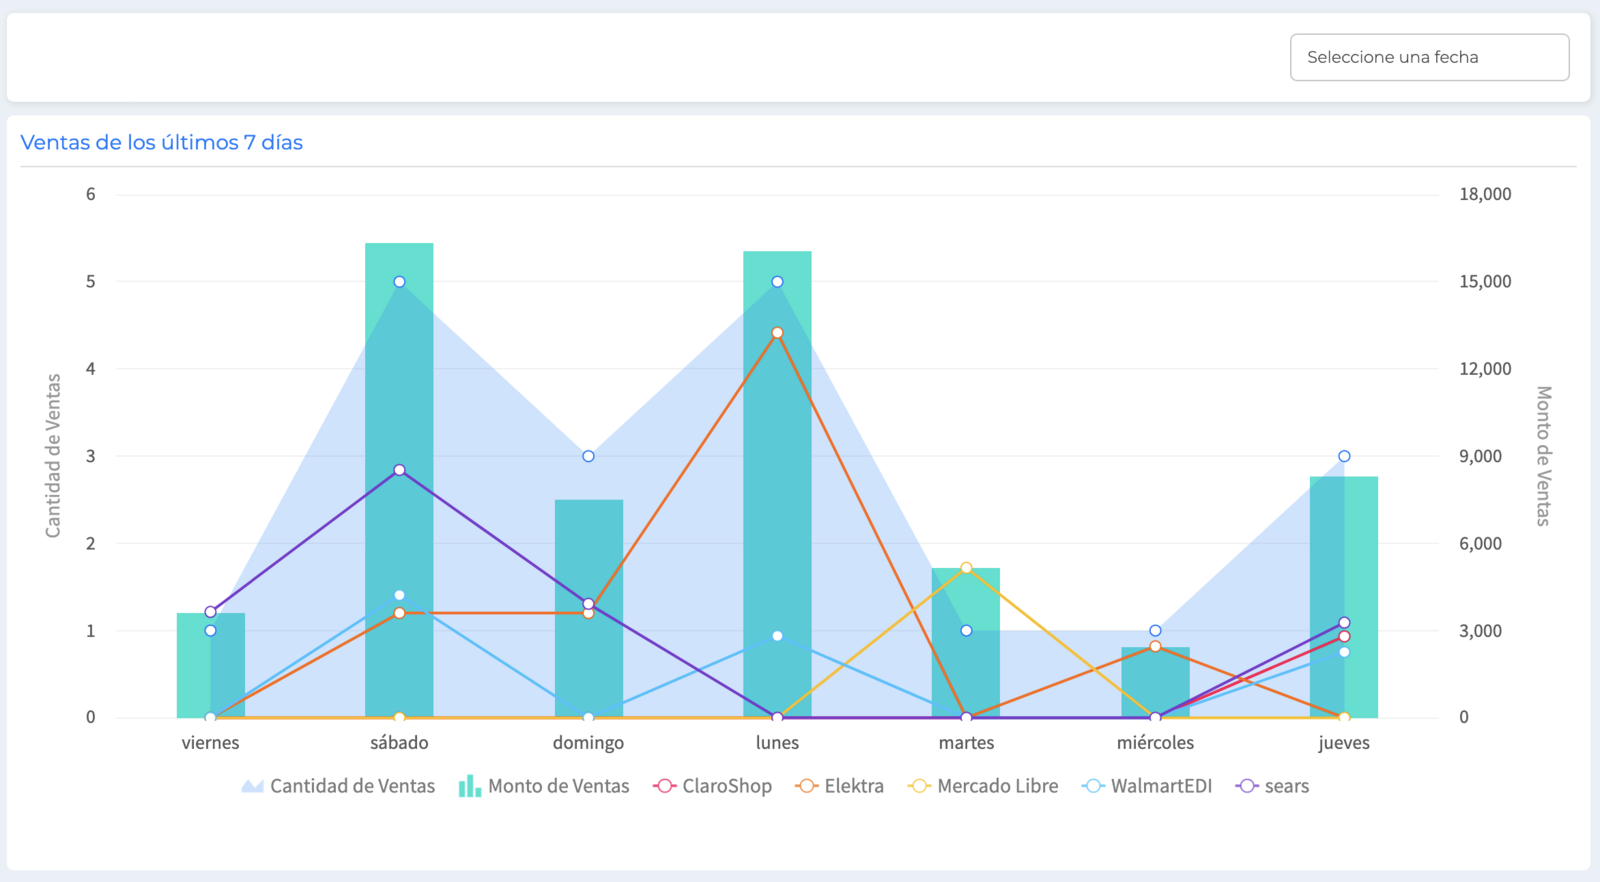Select the viernes Monto de Ventas bar
The image size is (1600, 882).
[x=211, y=665]
